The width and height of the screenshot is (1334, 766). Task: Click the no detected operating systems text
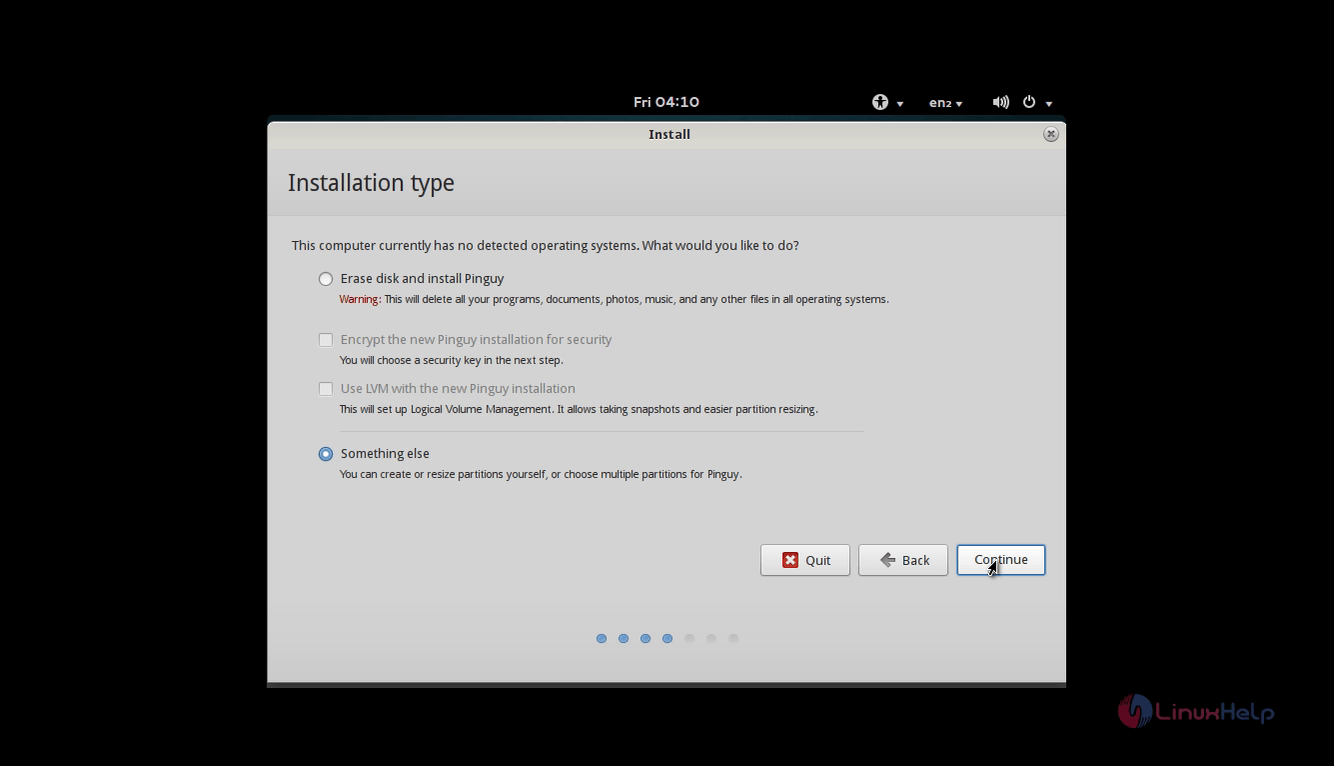click(545, 245)
